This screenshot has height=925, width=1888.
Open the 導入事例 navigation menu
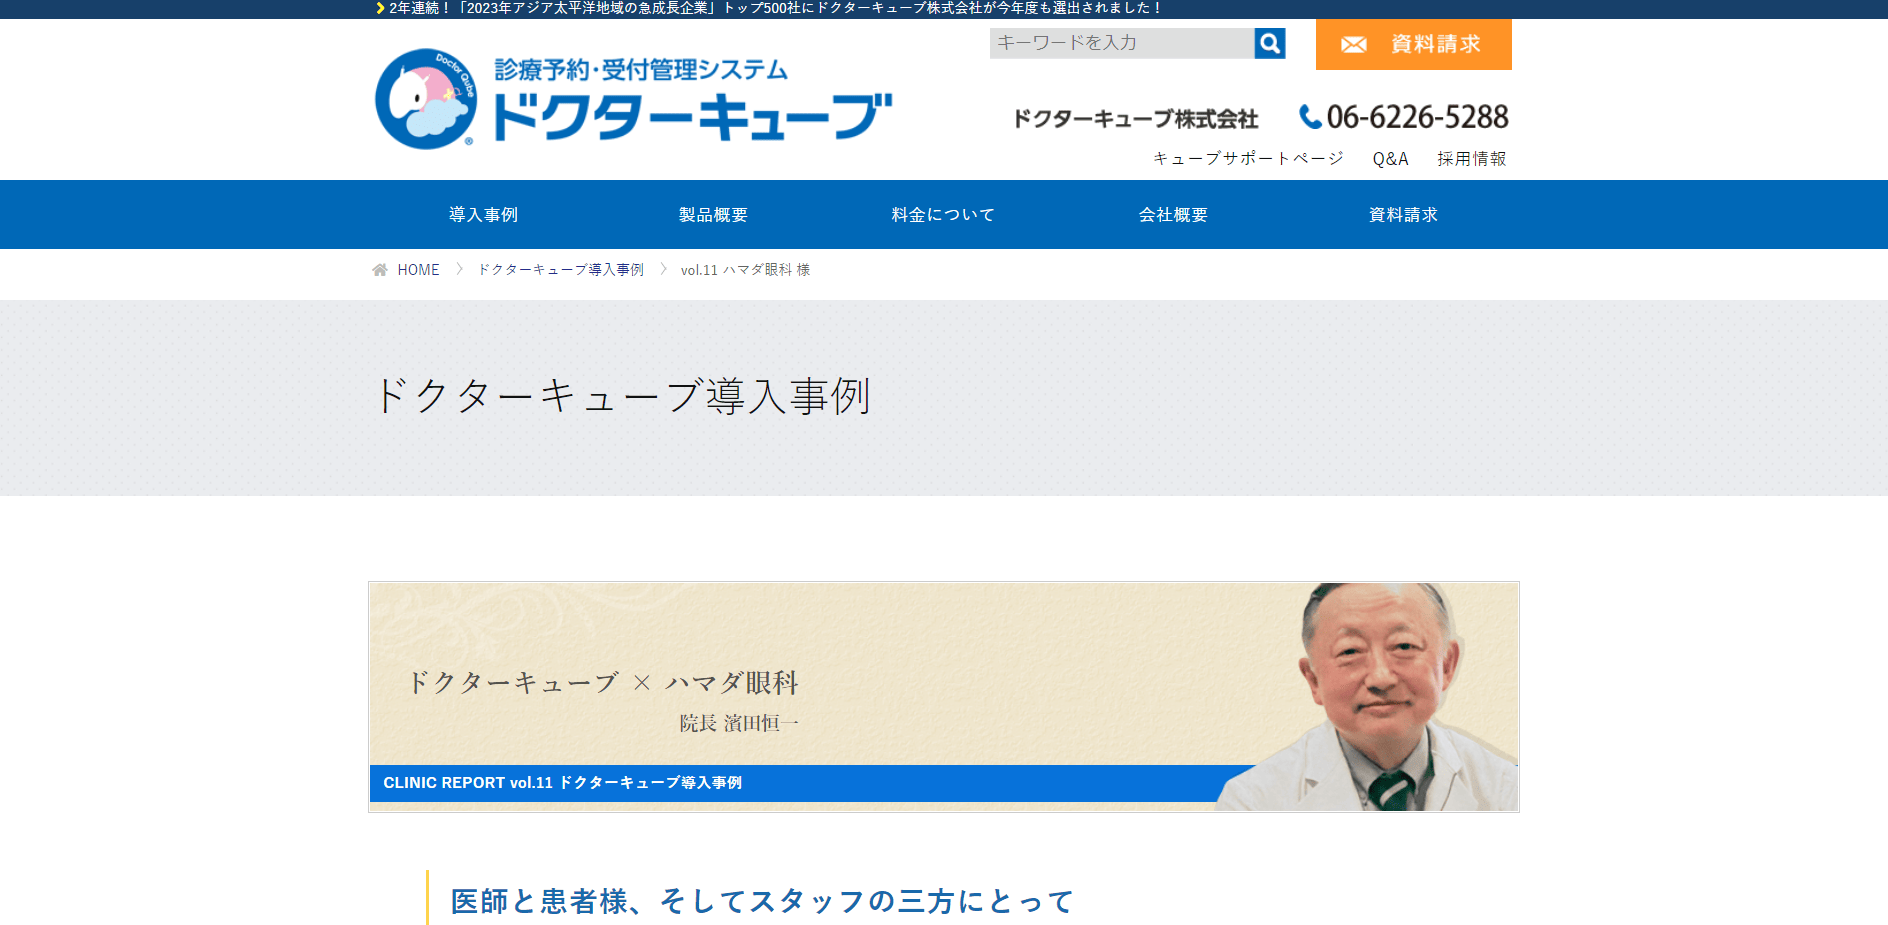(x=484, y=214)
